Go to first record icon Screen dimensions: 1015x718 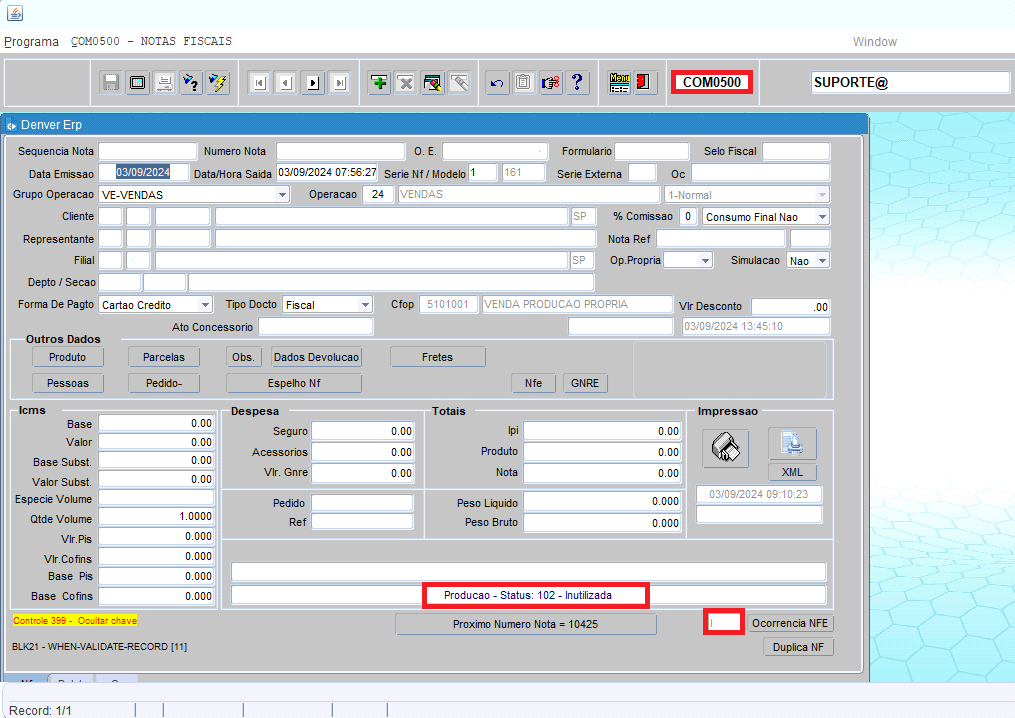[x=260, y=83]
